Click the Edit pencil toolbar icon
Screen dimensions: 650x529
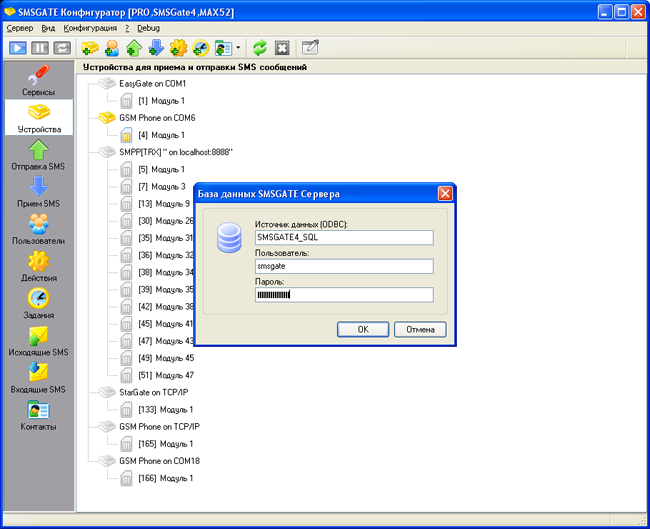310,47
